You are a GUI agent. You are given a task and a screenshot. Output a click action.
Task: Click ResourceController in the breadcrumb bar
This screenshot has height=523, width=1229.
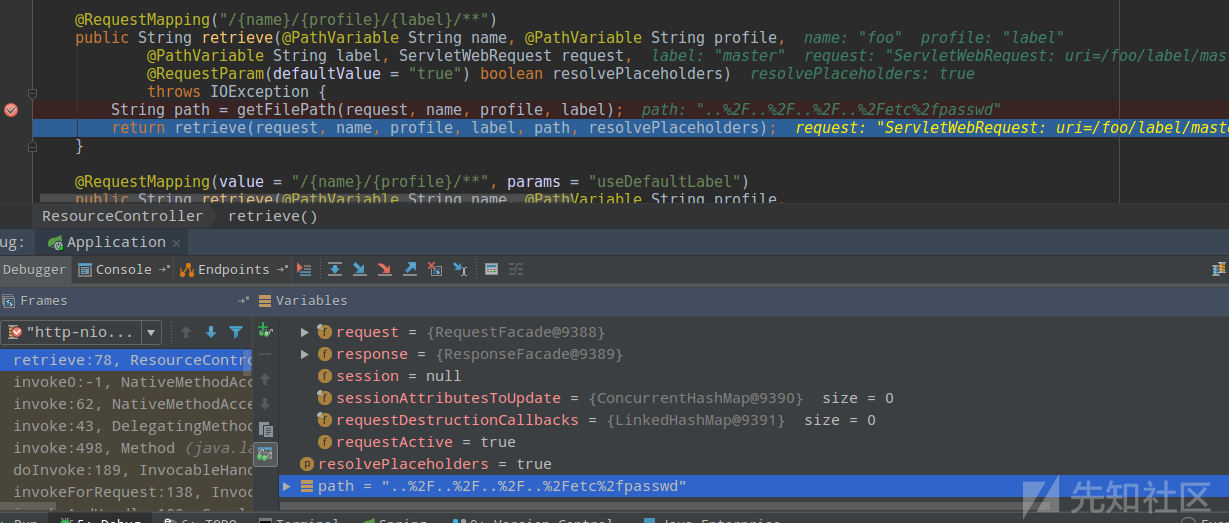point(122,216)
